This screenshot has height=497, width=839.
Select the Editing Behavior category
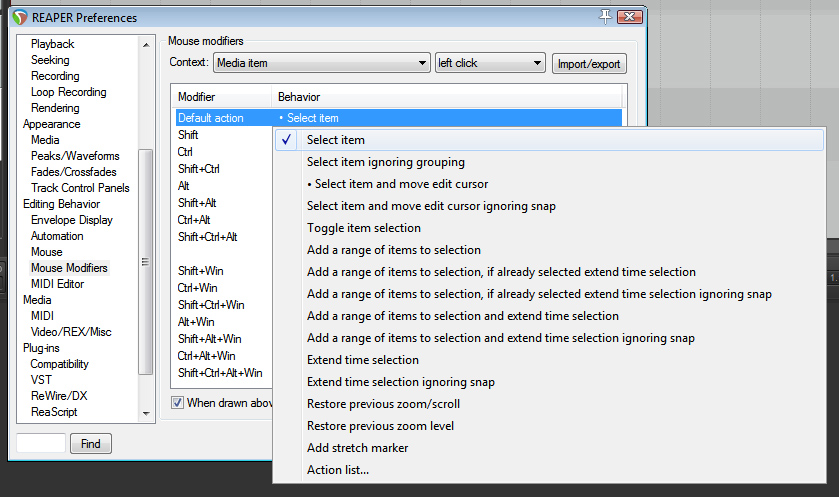(x=62, y=204)
